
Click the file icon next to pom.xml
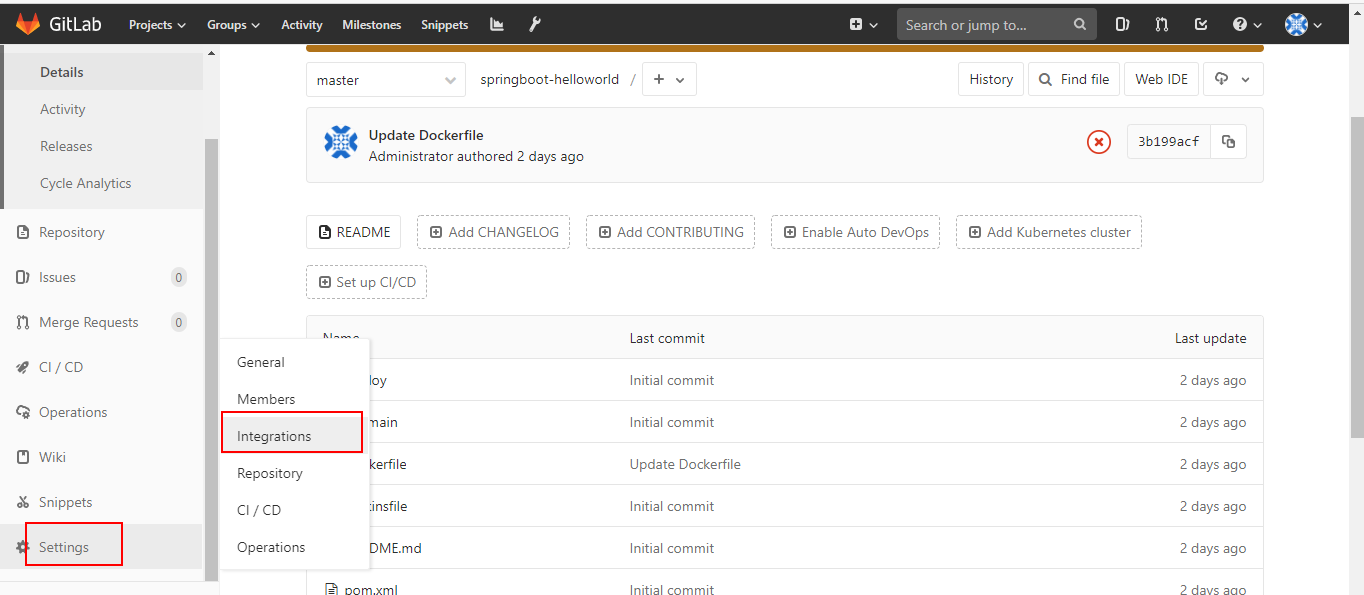click(331, 589)
